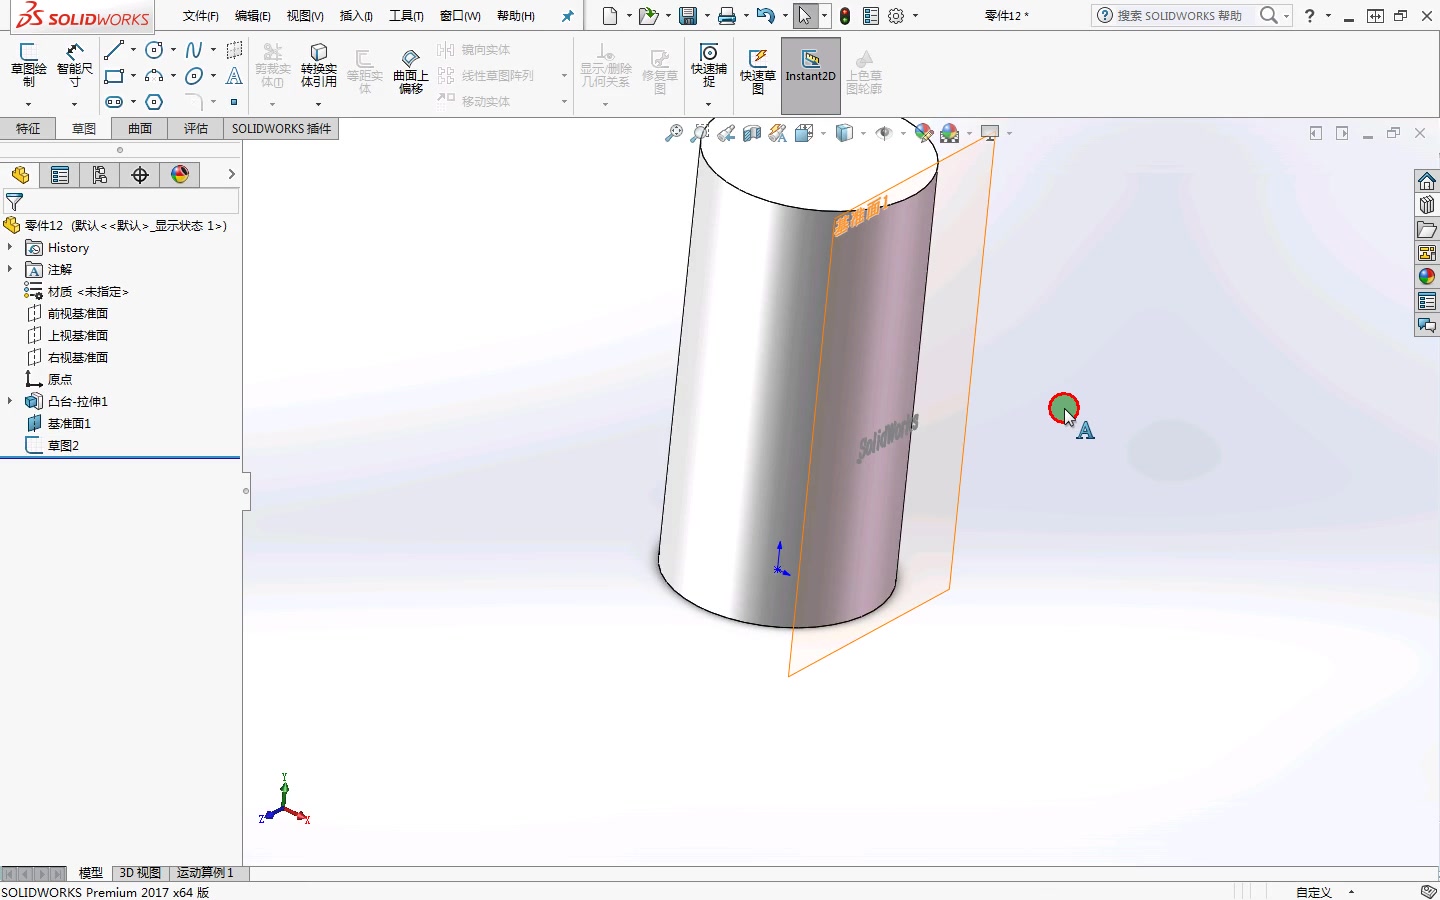Screen dimensions: 1440x900
Task: Open Appearances tab in task pane
Action: [x=1427, y=277]
